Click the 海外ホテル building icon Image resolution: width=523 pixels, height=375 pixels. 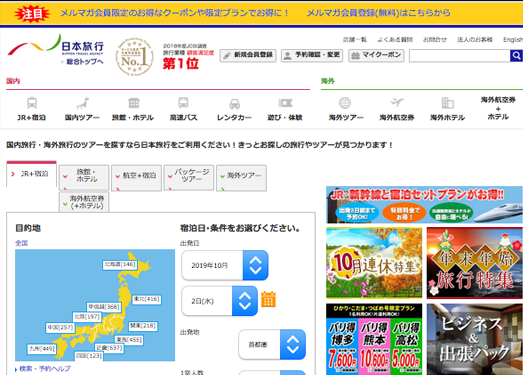pyautogui.click(x=447, y=103)
